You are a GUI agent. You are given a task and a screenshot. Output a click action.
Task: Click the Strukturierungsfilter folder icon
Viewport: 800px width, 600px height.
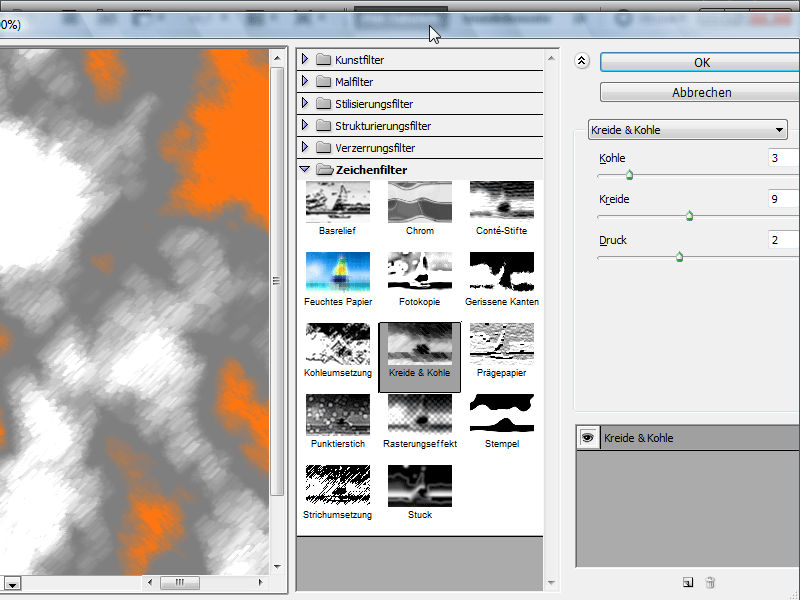click(323, 126)
